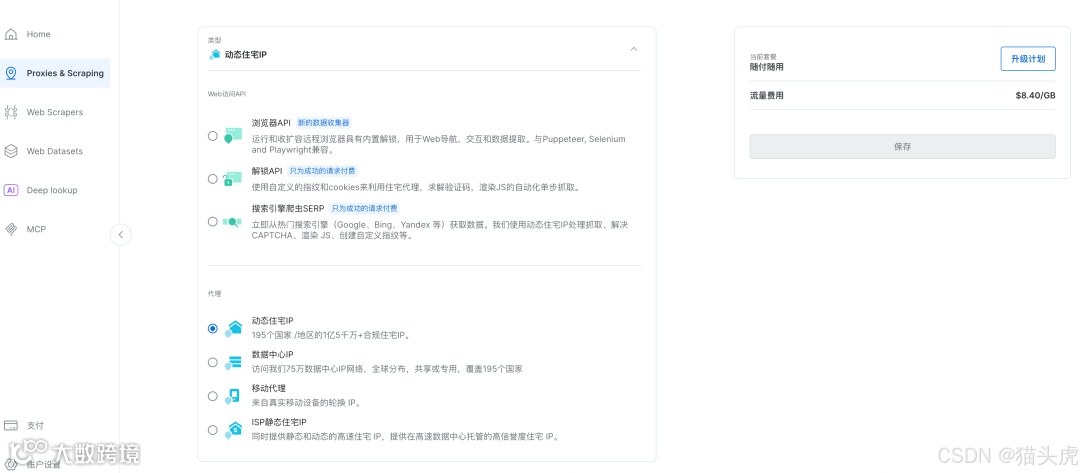1080x473 pixels.
Task: Click the Home sidebar icon
Action: [x=11, y=34]
